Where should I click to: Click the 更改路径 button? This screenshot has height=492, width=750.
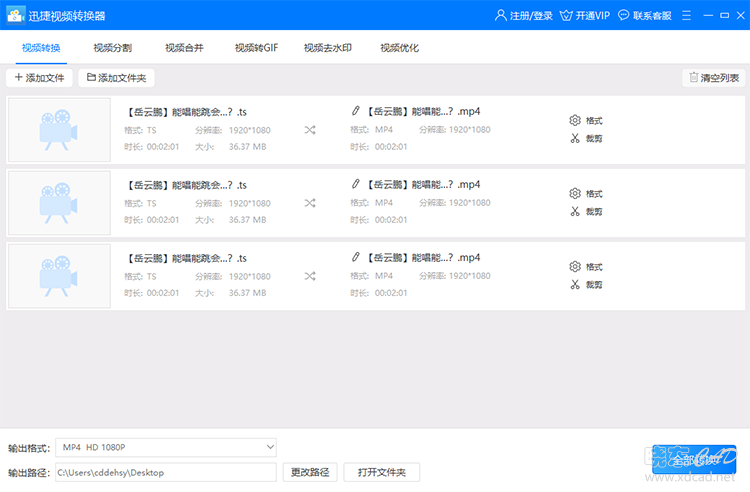[x=310, y=472]
